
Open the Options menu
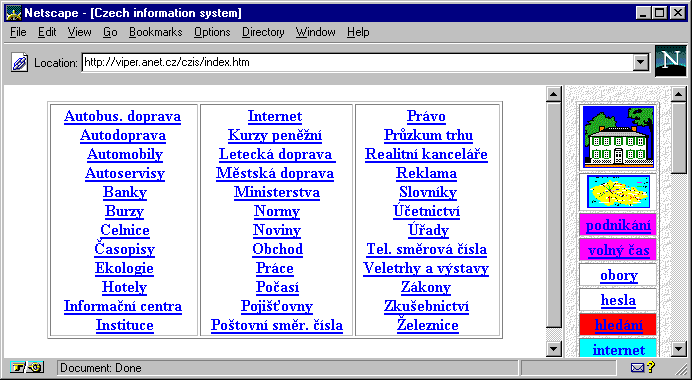pos(212,32)
